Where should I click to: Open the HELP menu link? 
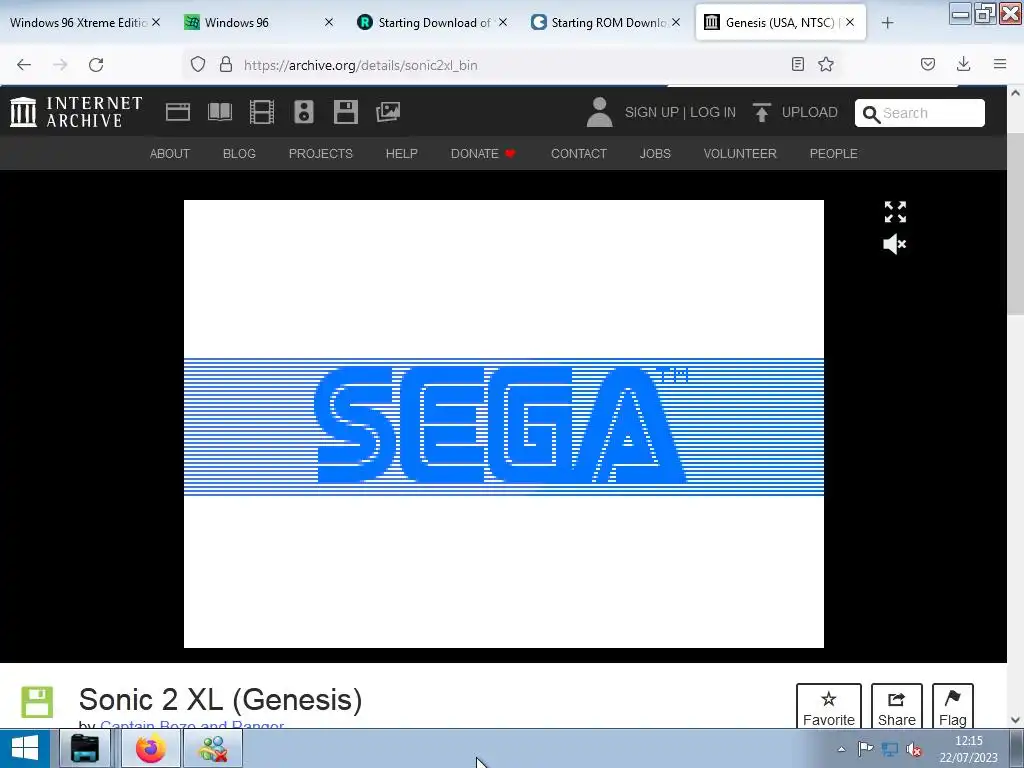pos(402,153)
